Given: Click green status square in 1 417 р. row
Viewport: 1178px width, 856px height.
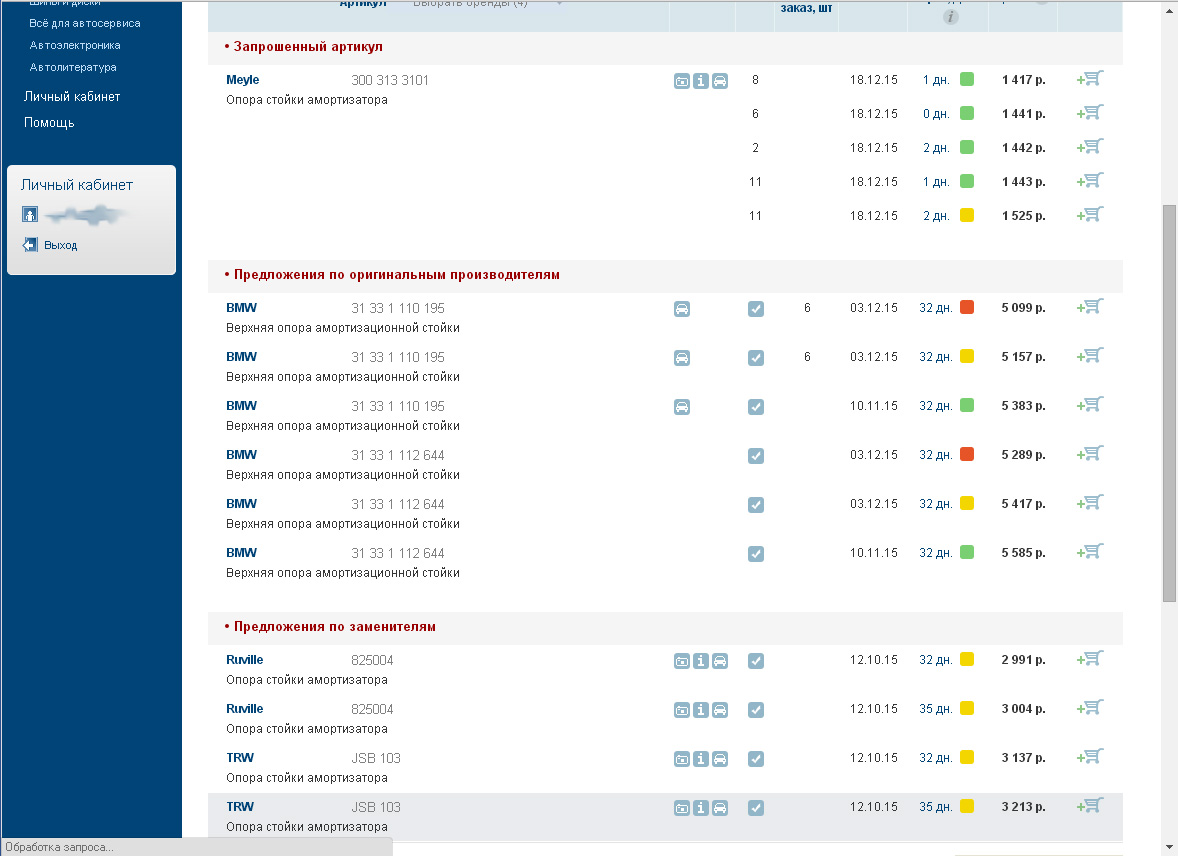Looking at the screenshot, I should click(x=967, y=79).
